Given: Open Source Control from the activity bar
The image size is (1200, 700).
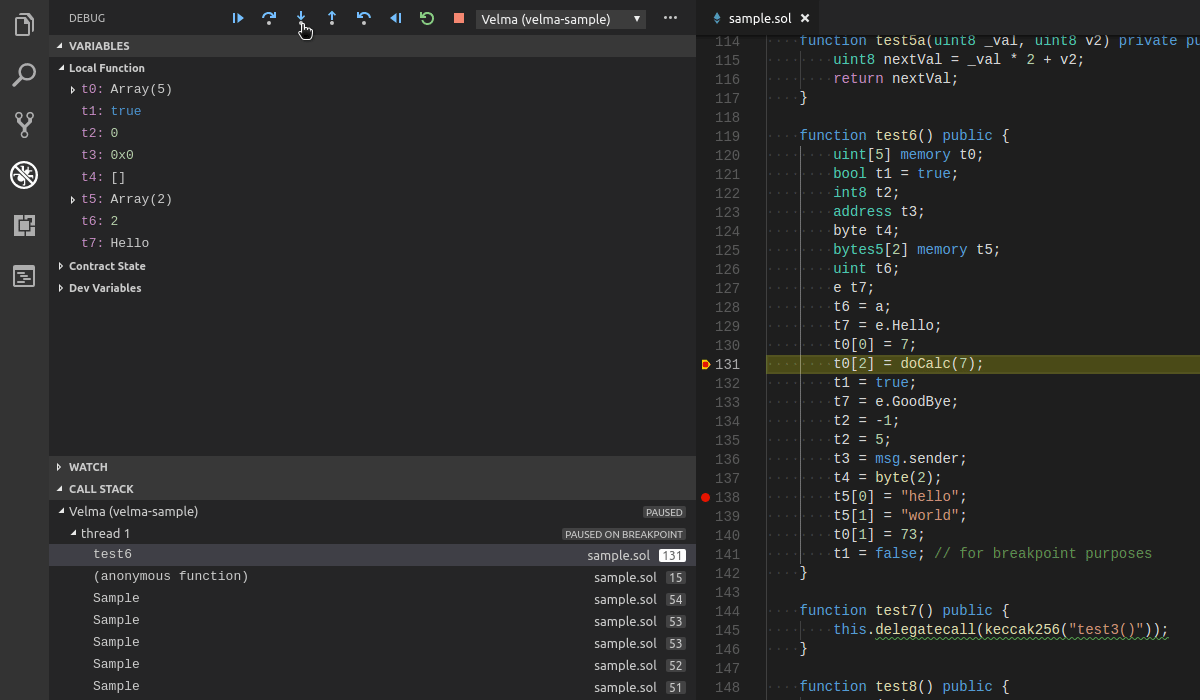Looking at the screenshot, I should click(x=24, y=124).
